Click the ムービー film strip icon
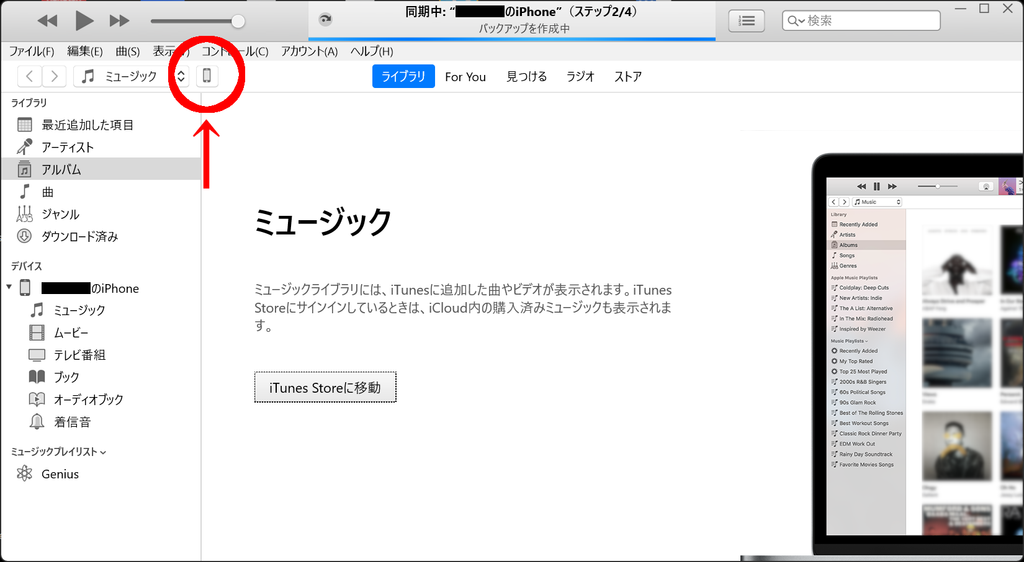Image resolution: width=1024 pixels, height=562 pixels. pos(37,332)
